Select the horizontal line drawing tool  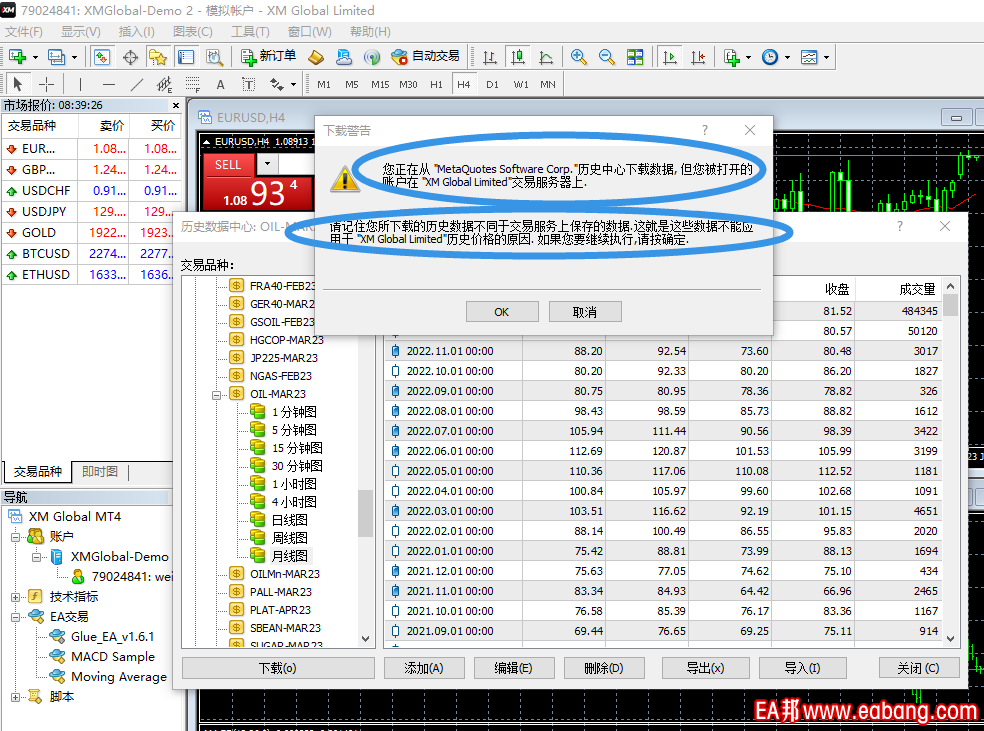click(x=109, y=84)
